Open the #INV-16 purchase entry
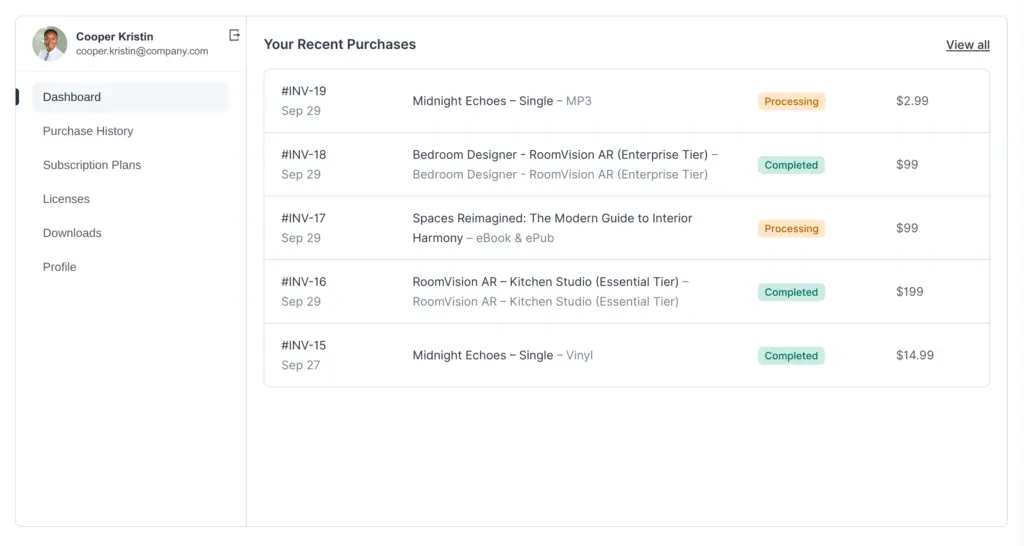The image size is (1024, 546). coord(304,282)
